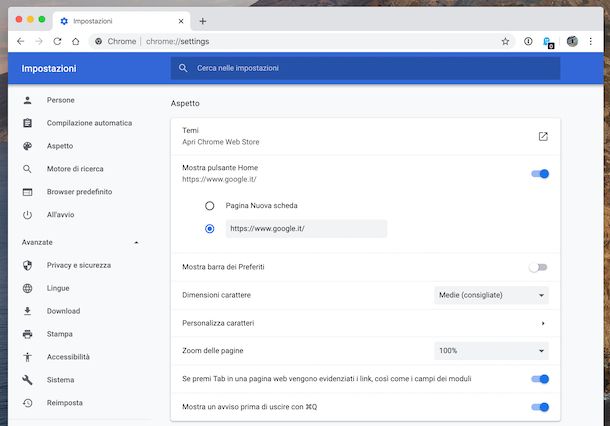The image size is (610, 426).
Task: Open Sistema settings label
Action: pyautogui.click(x=60, y=380)
